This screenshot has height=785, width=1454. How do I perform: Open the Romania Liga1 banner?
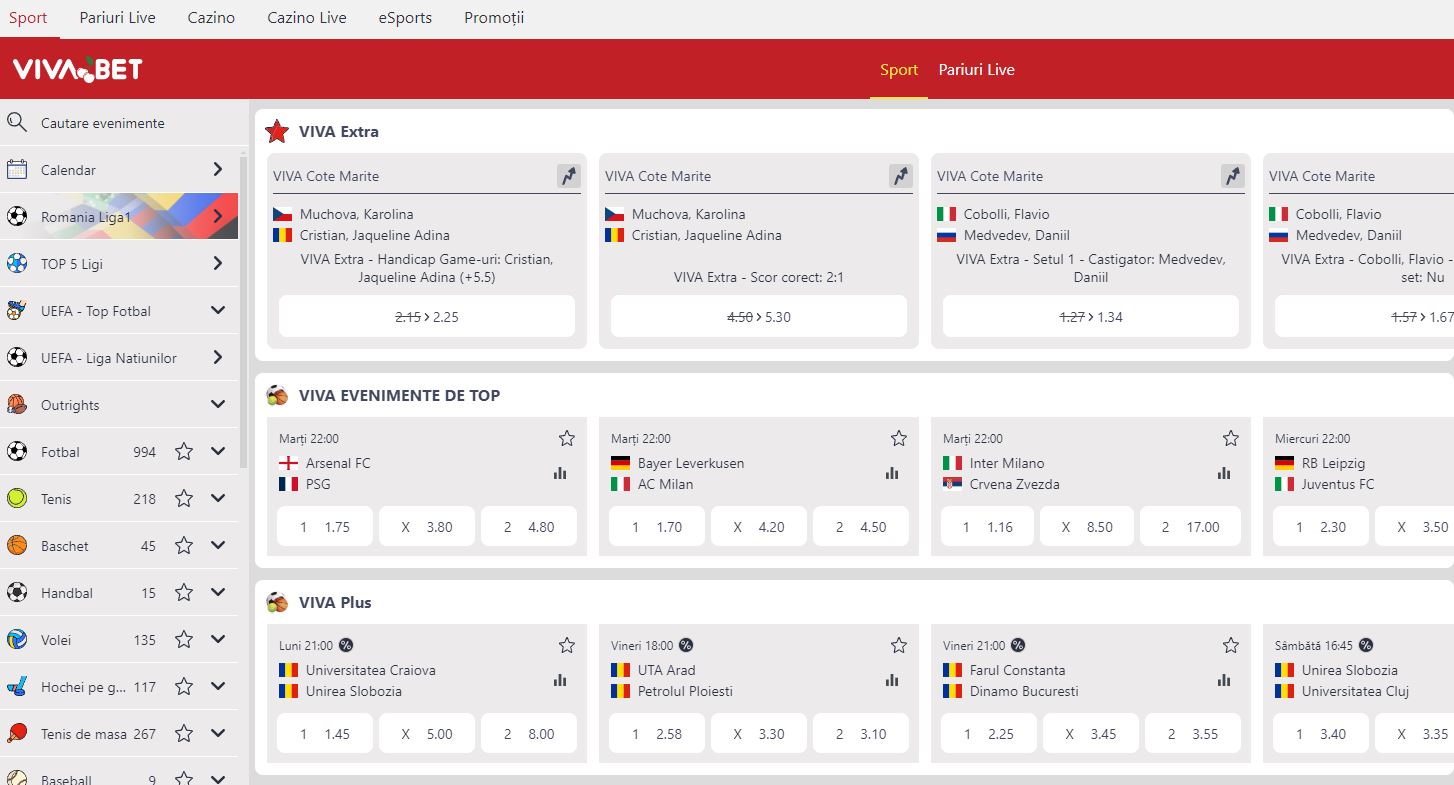pyautogui.click(x=119, y=217)
